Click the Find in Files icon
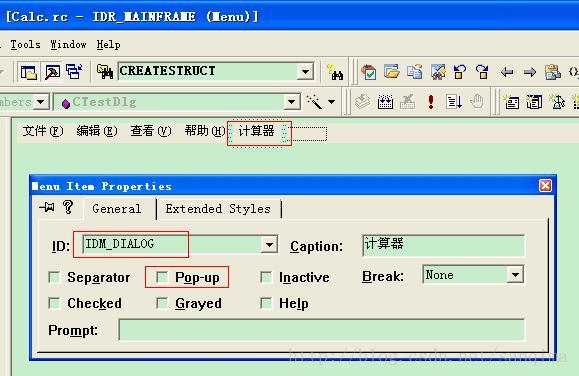Screen dimensions: 579x376 point(105,72)
